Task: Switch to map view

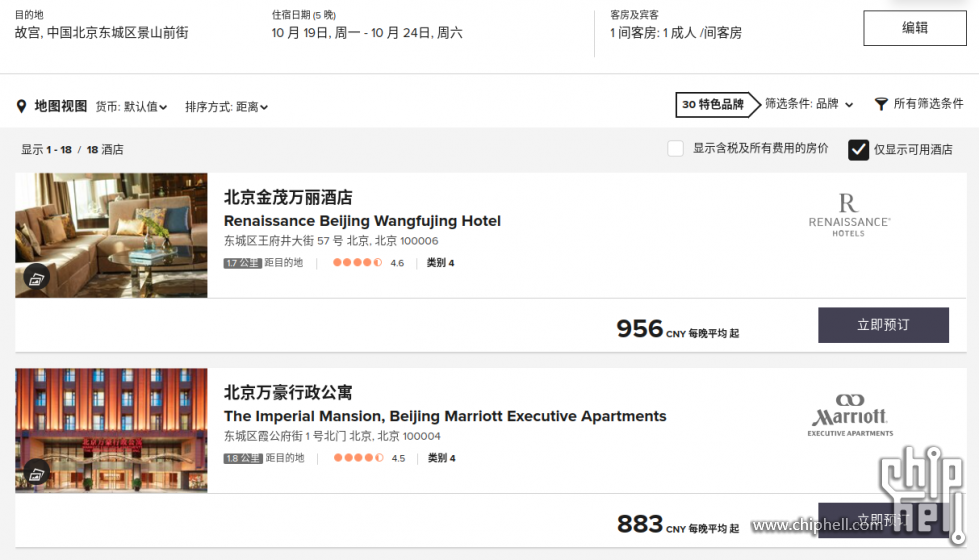Action: pyautogui.click(x=61, y=106)
